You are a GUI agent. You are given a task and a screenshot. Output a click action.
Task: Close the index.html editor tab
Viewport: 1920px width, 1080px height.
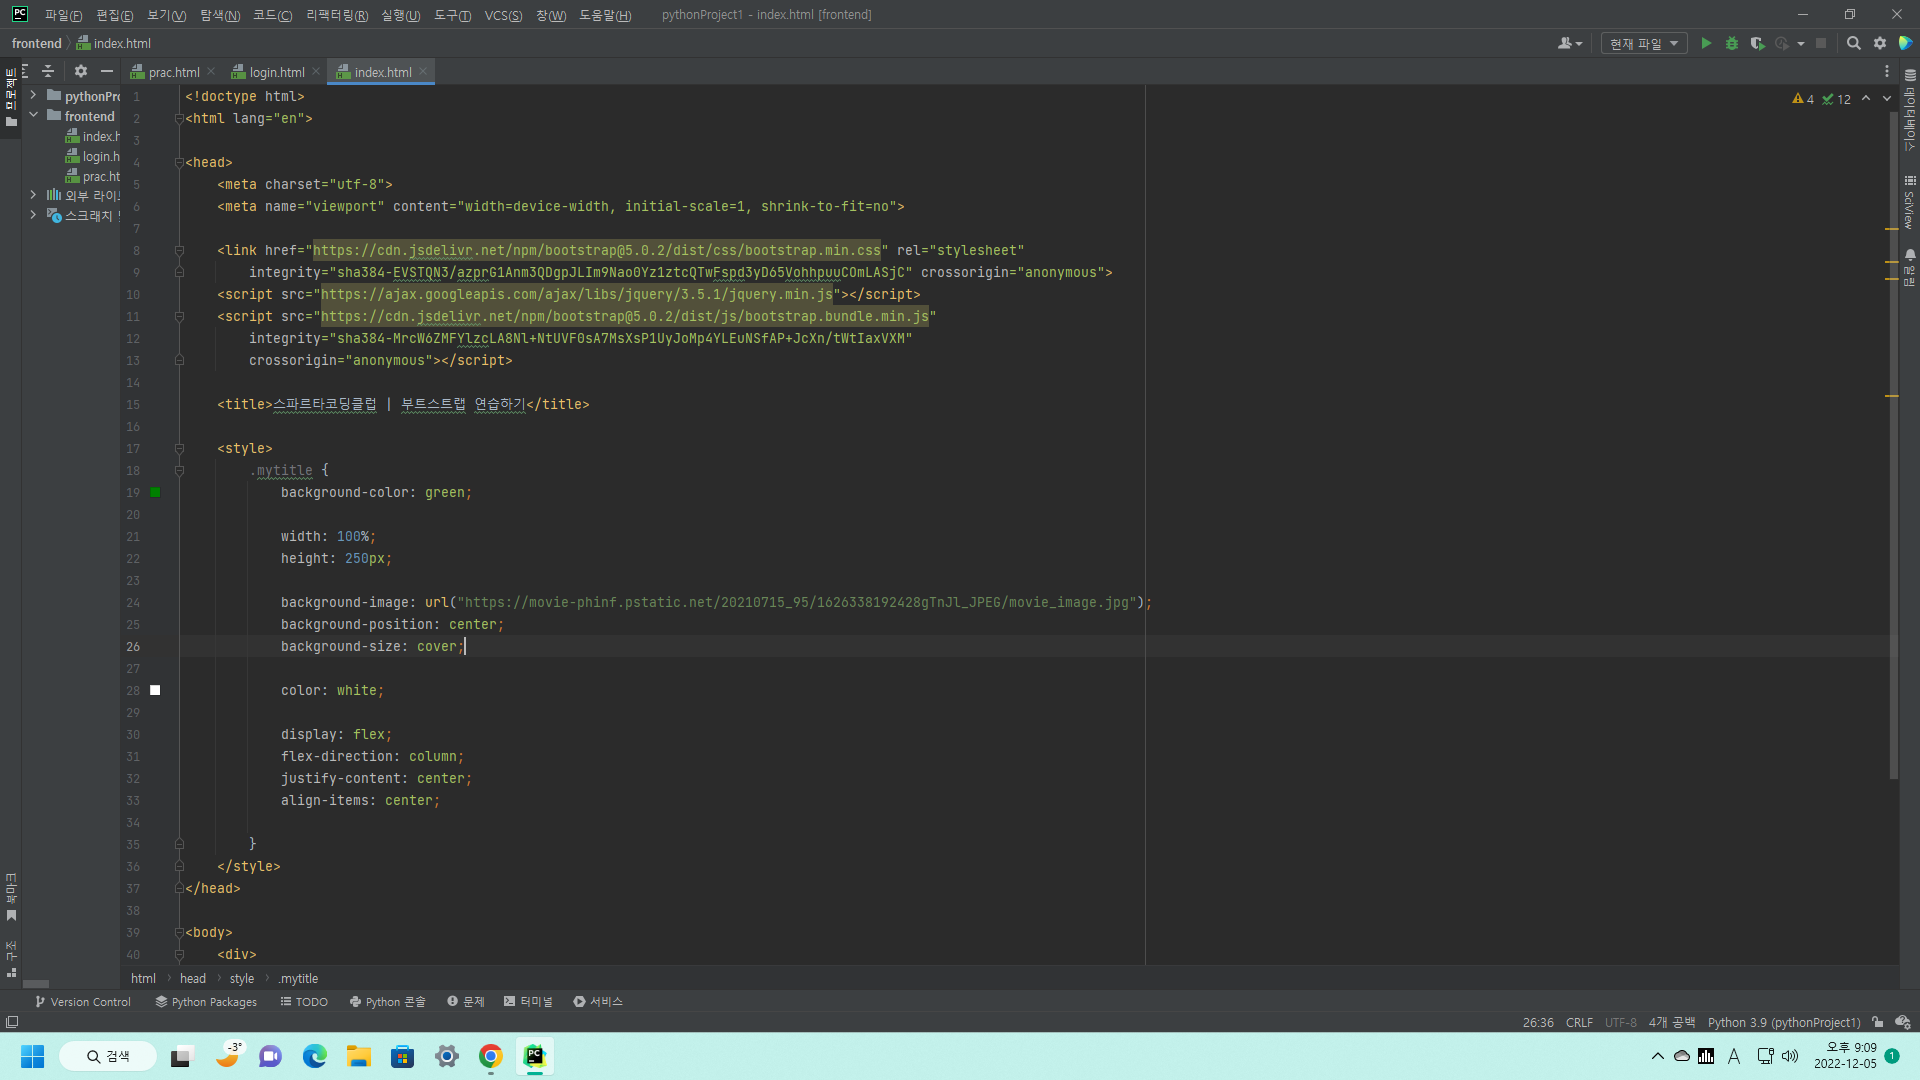pos(424,72)
